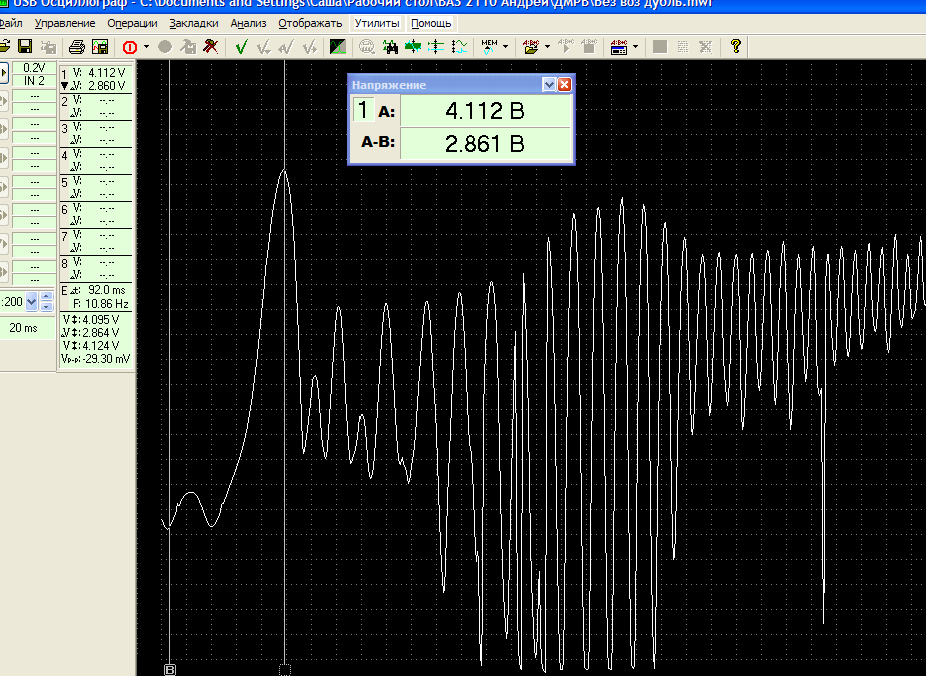Image resolution: width=926 pixels, height=676 pixels.
Task: Click the up arrow of the :200 stepper
Action: click(x=47, y=297)
